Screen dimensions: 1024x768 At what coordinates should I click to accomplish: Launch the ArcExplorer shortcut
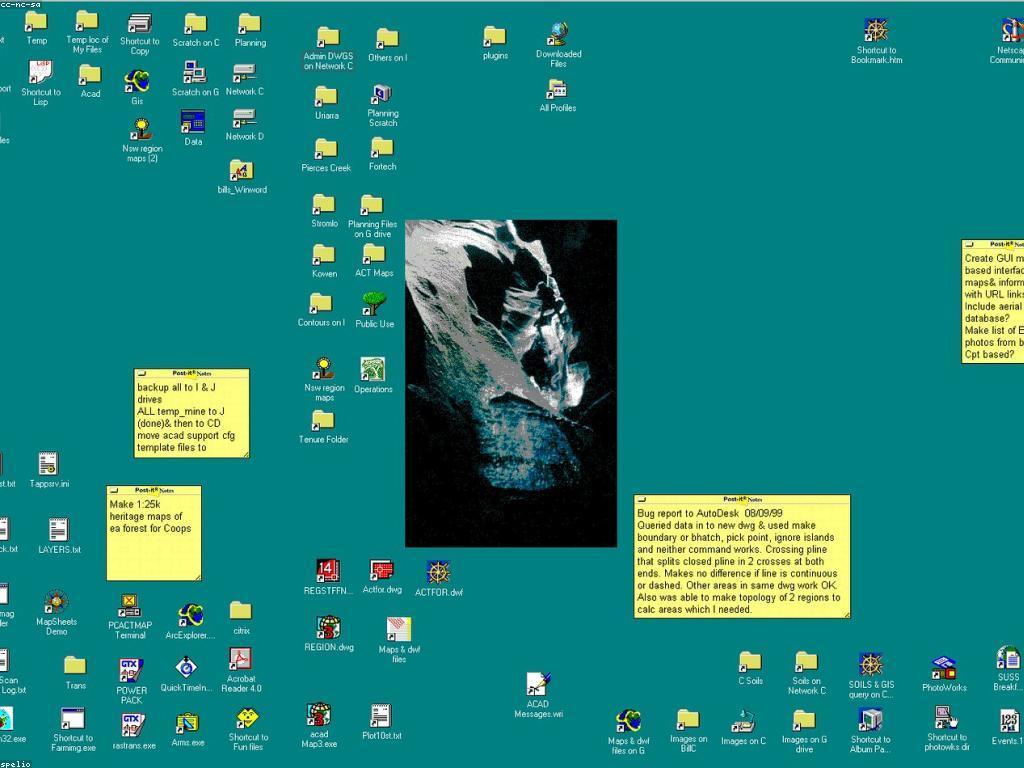(190, 615)
